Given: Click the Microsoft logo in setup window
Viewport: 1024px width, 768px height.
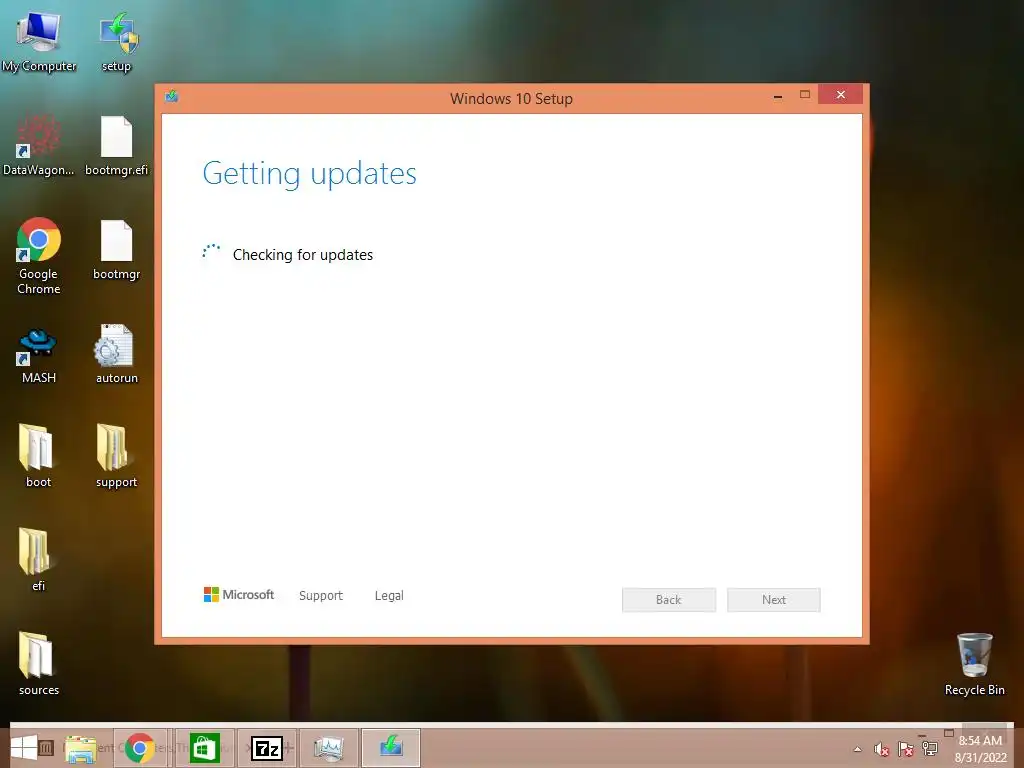Looking at the screenshot, I should [239, 595].
